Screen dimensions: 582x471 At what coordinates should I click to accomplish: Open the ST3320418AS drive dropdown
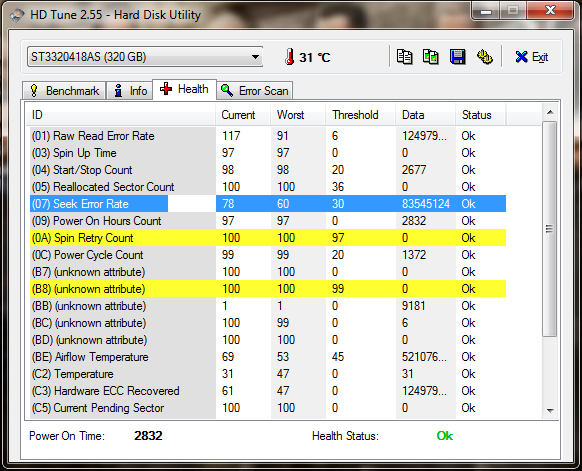coord(145,57)
